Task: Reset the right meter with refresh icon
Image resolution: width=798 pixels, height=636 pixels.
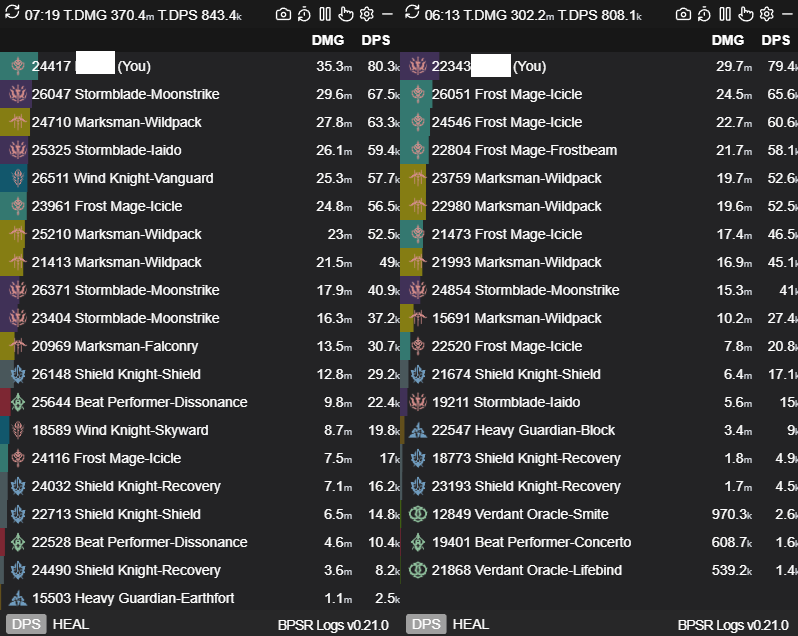Action: point(412,12)
